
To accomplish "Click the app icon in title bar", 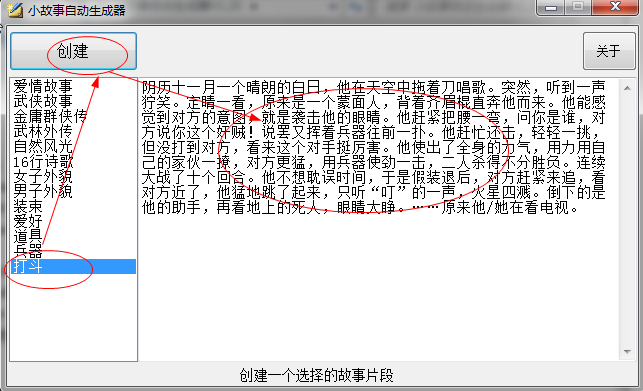I will tap(15, 10).
